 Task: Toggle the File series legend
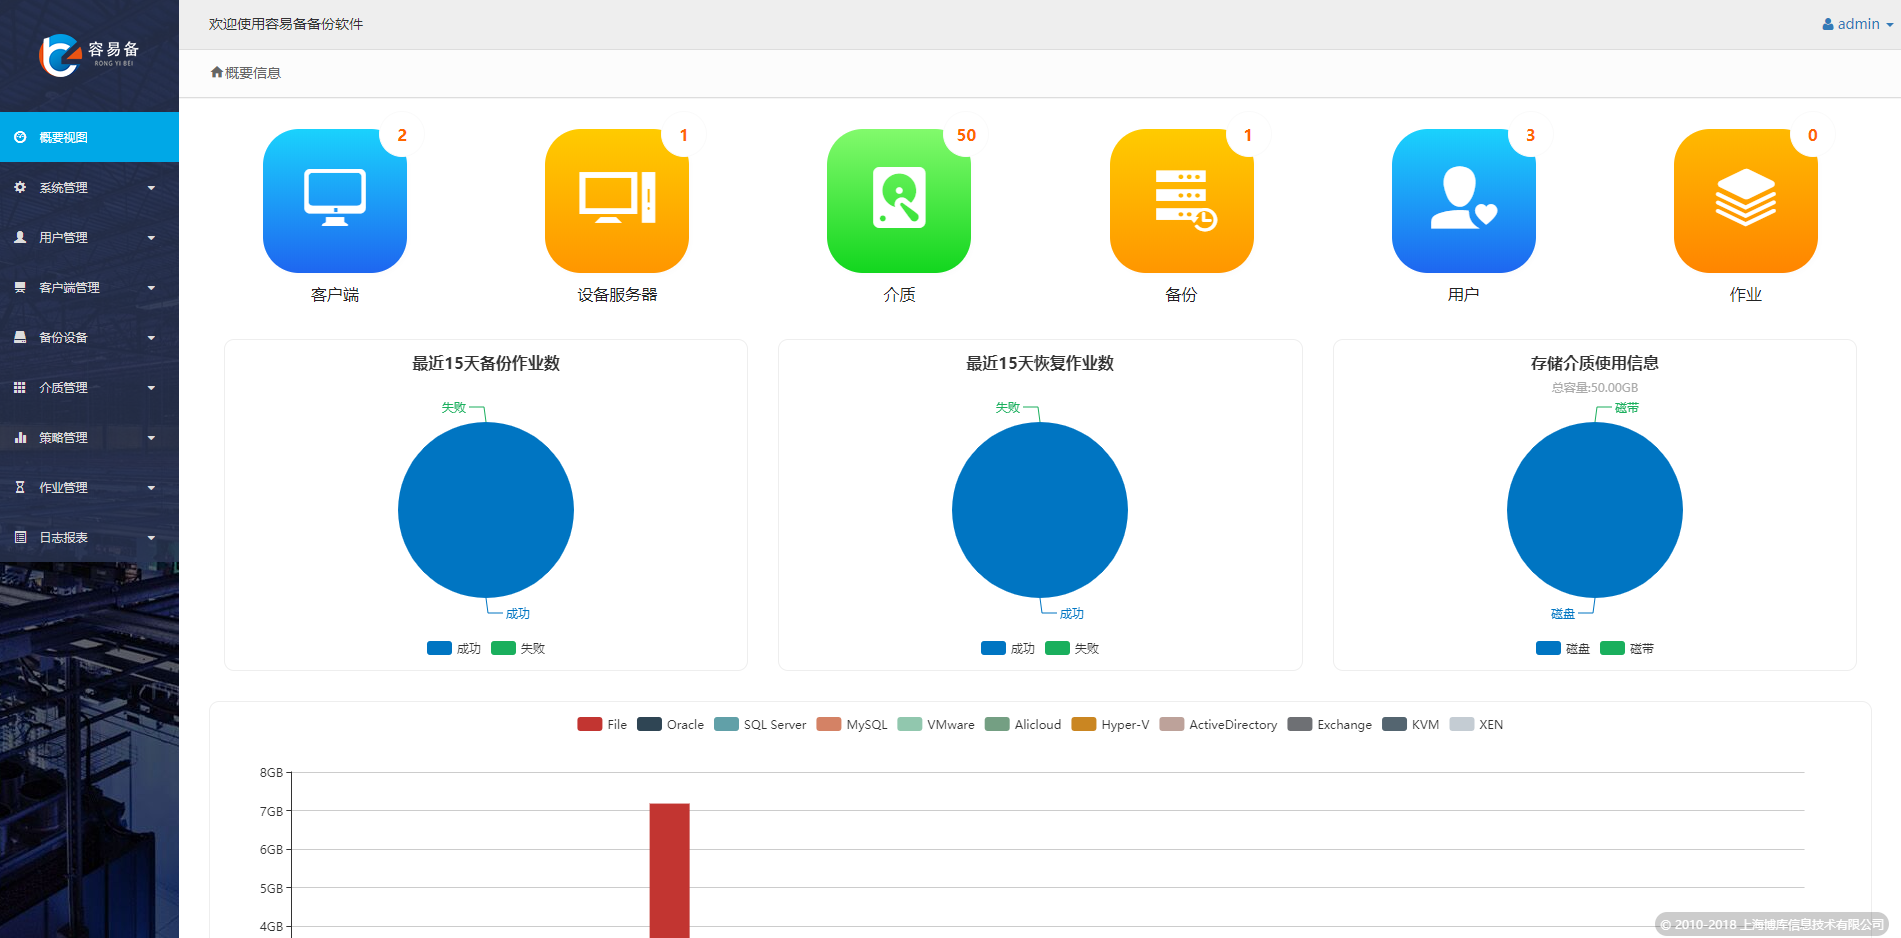coord(602,724)
